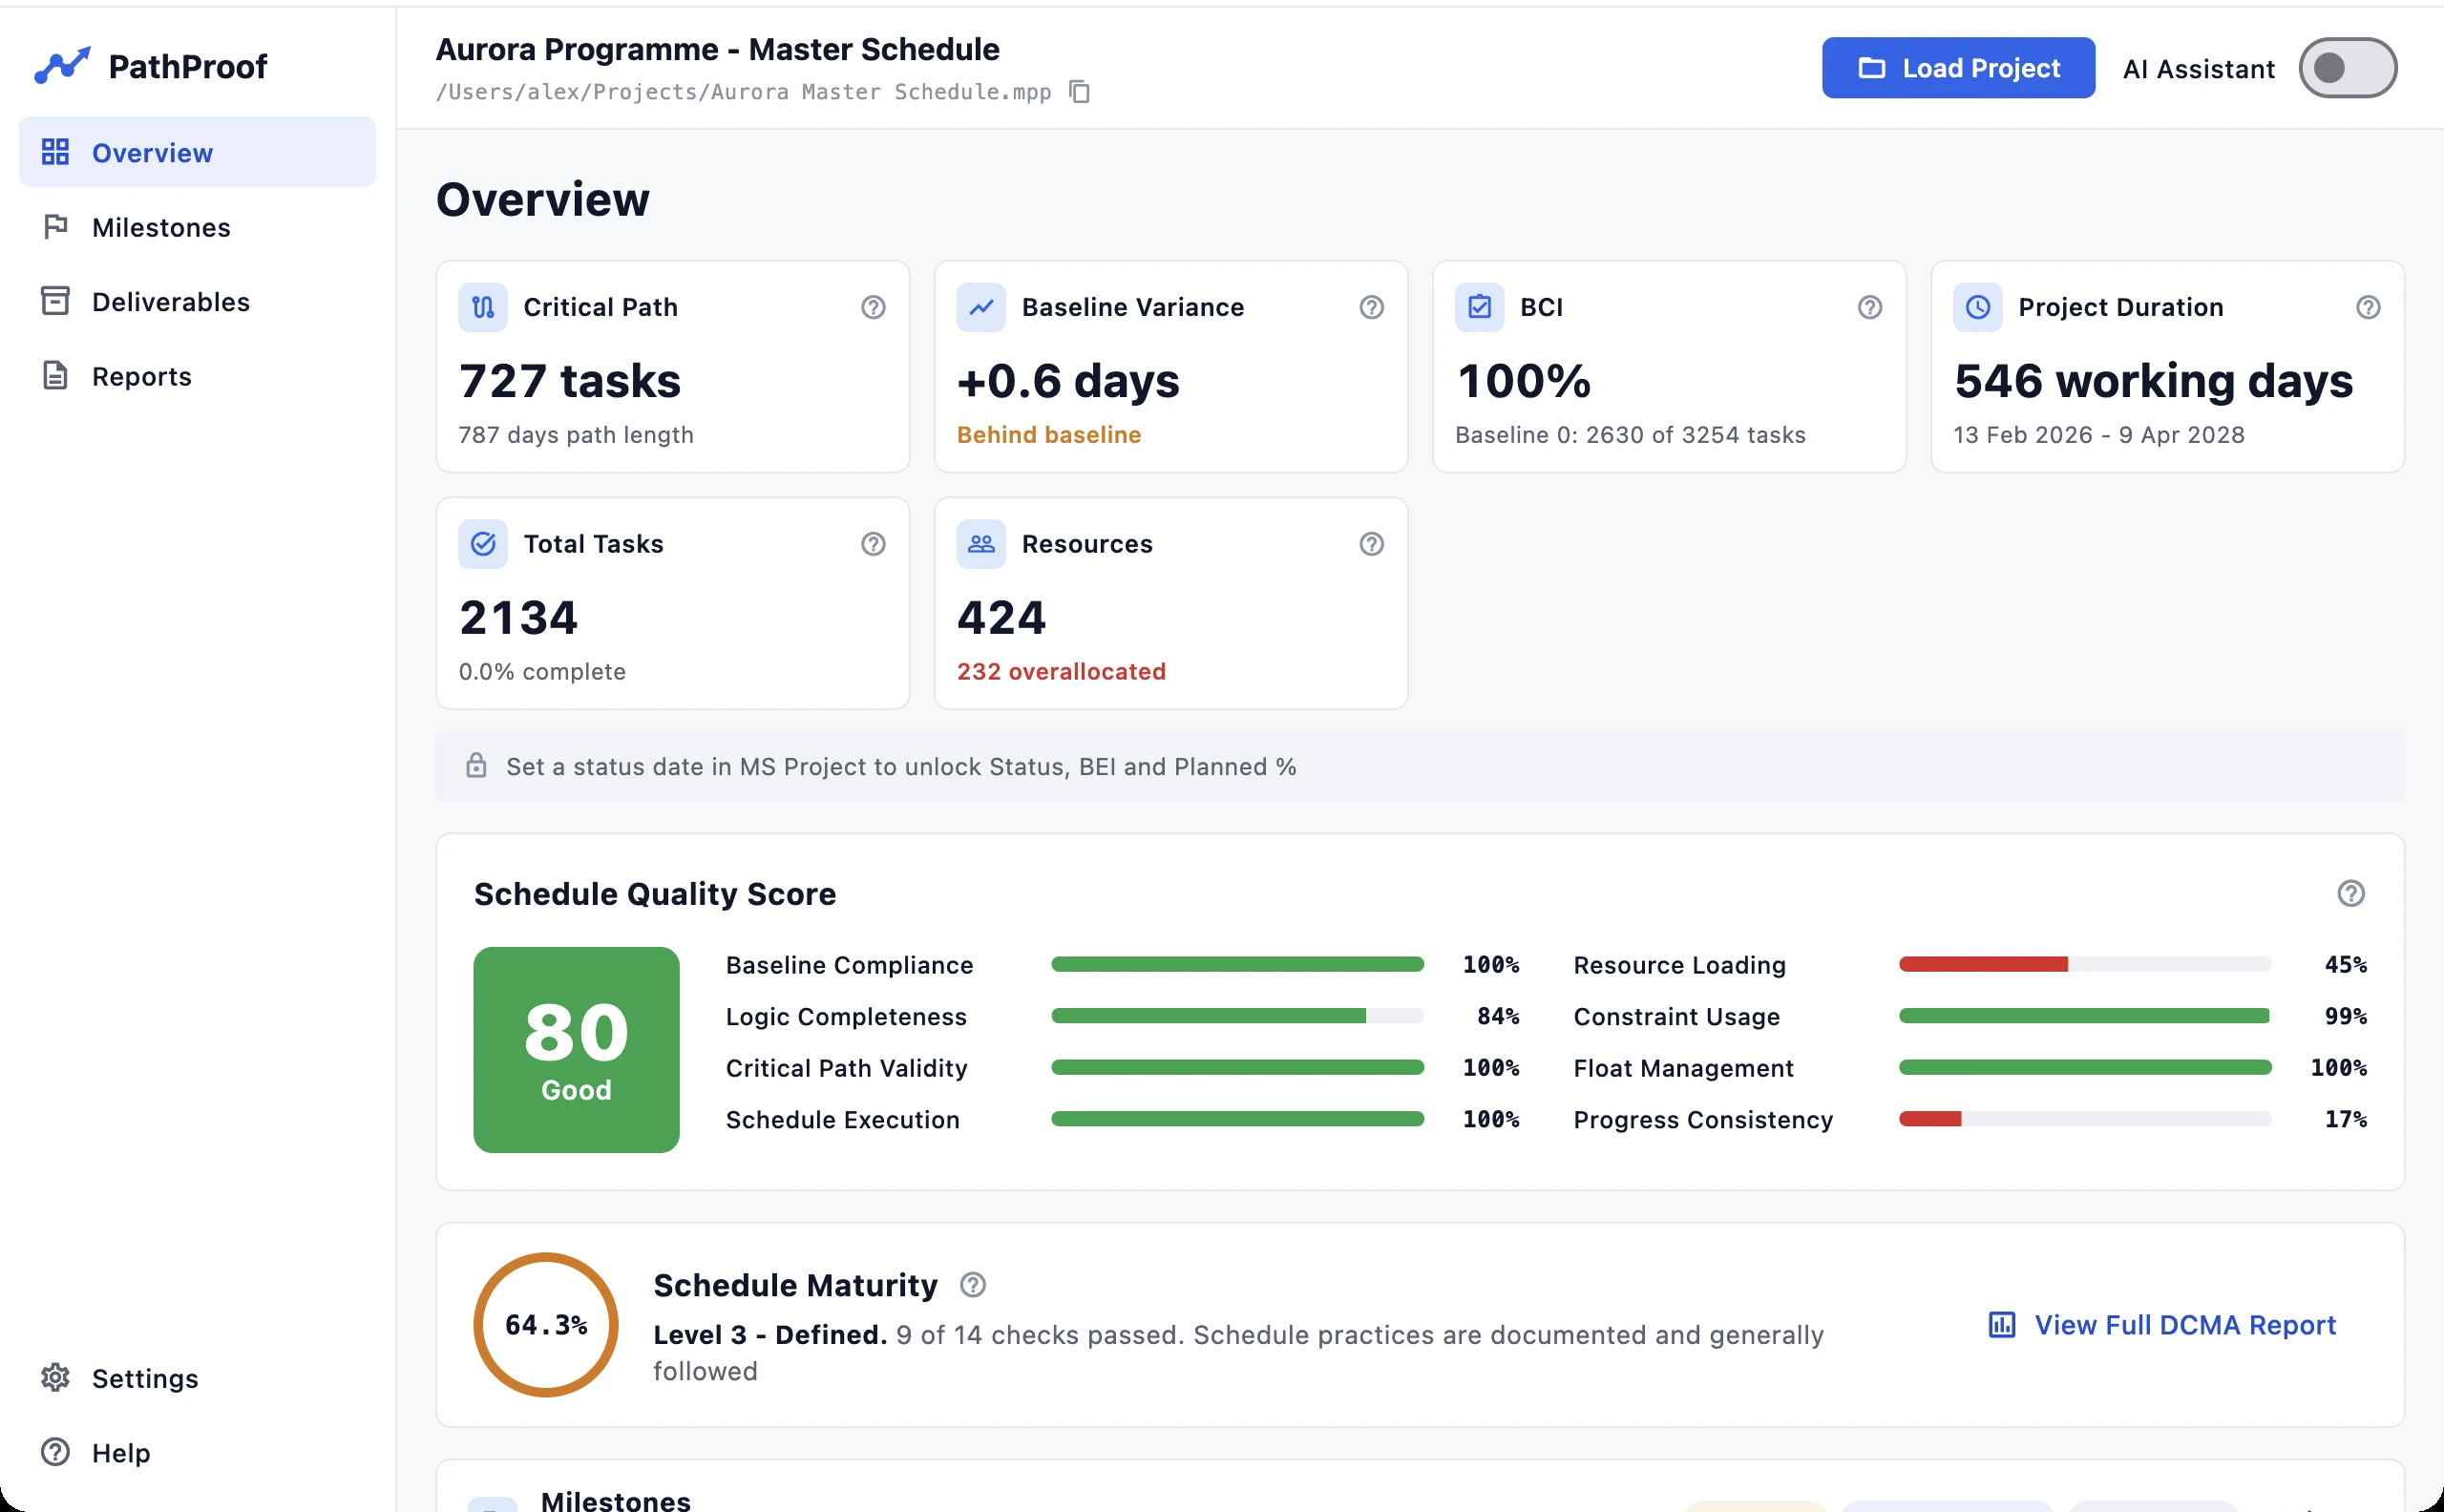Open the Deliverables section
Viewport: 2444px width, 1512px height.
click(197, 302)
